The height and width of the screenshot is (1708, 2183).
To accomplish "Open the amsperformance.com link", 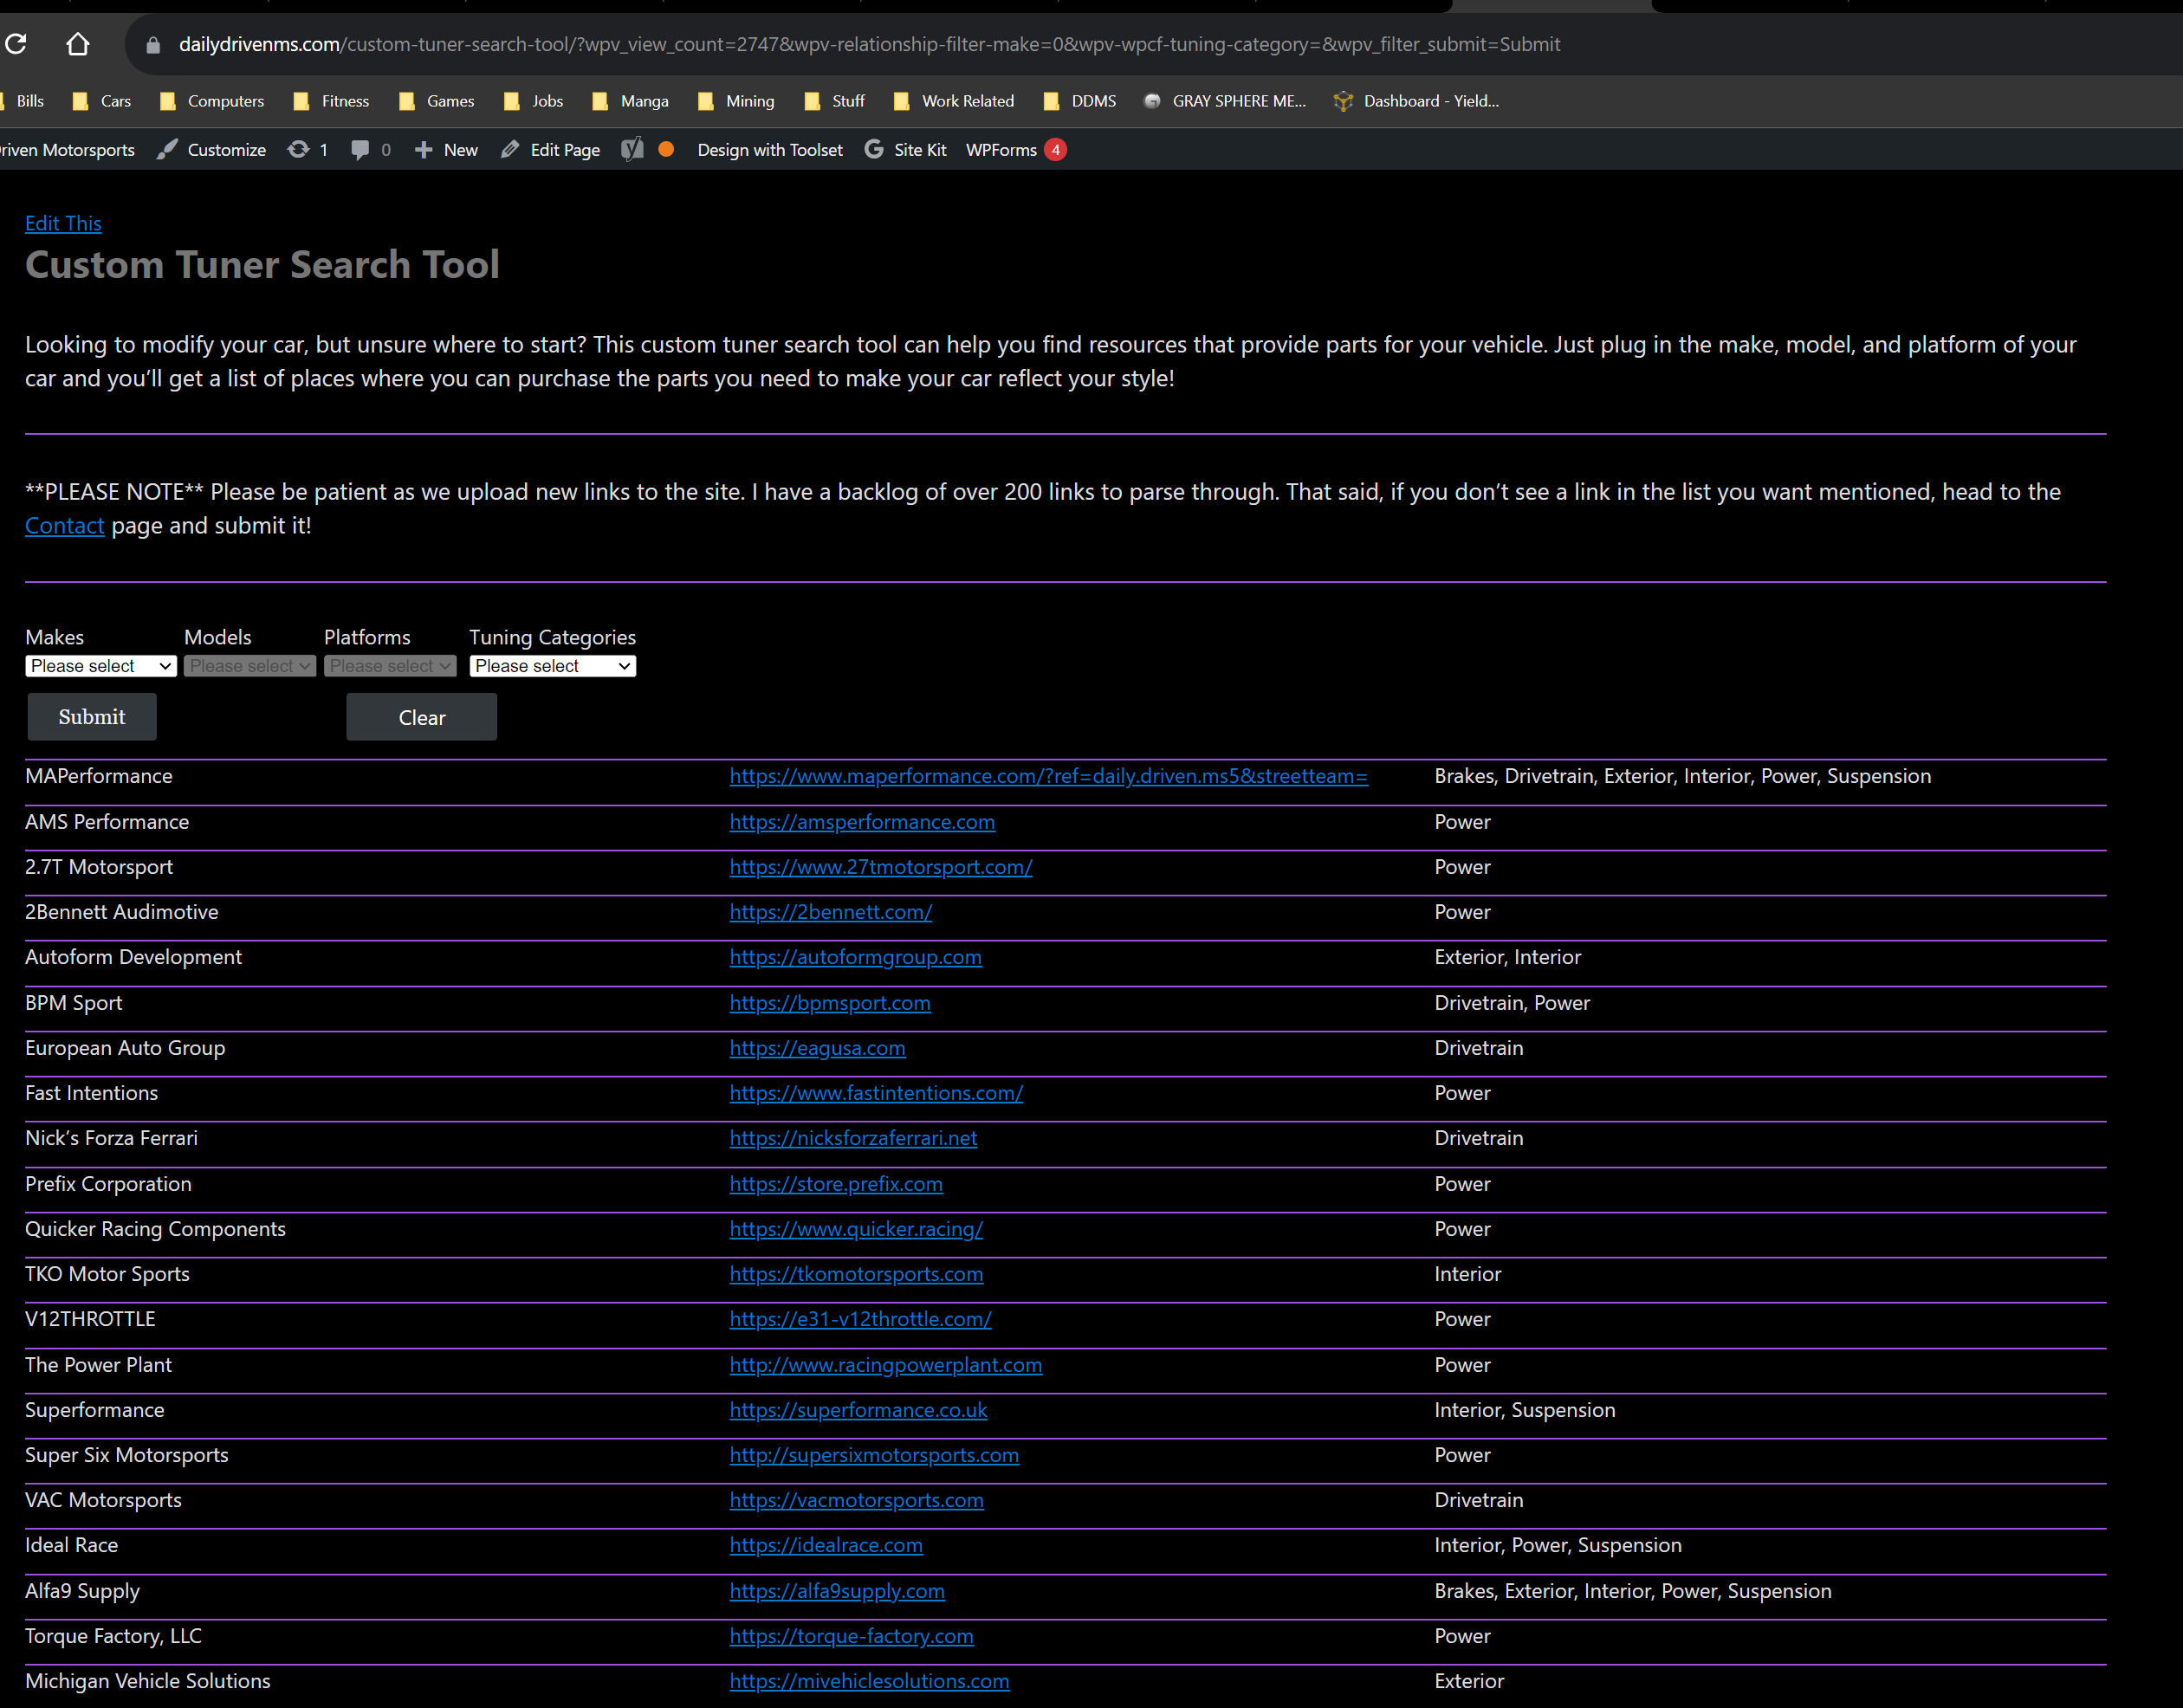I will click(862, 822).
